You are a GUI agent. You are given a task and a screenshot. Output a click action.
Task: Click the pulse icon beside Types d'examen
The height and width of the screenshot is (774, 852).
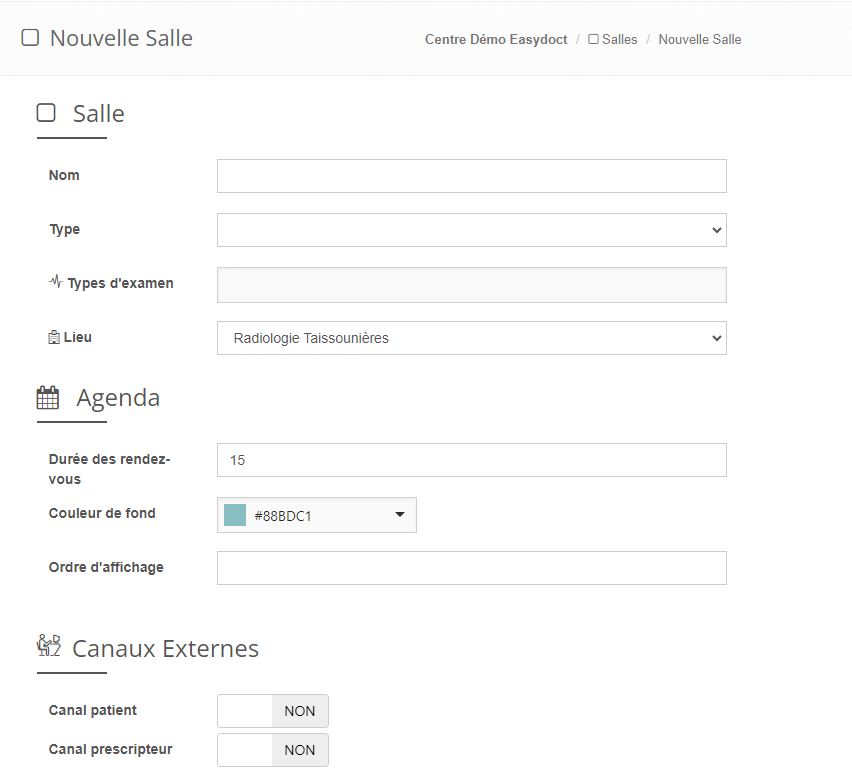coord(56,282)
